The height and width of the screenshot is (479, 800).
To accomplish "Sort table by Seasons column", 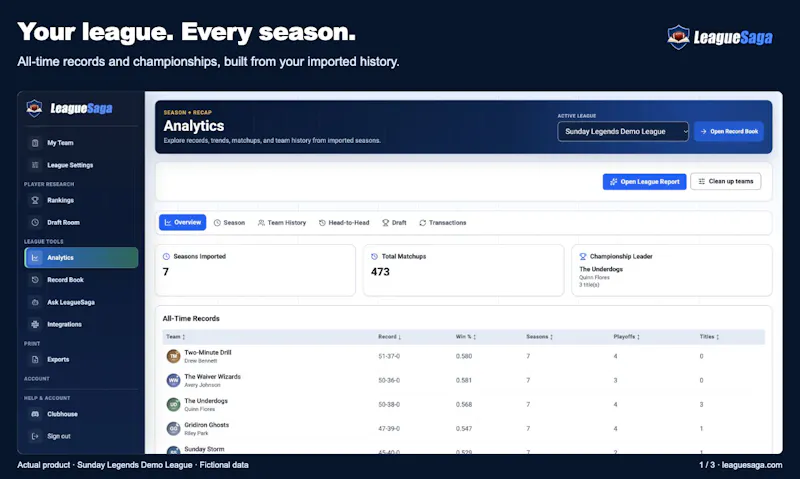I will click(540, 337).
